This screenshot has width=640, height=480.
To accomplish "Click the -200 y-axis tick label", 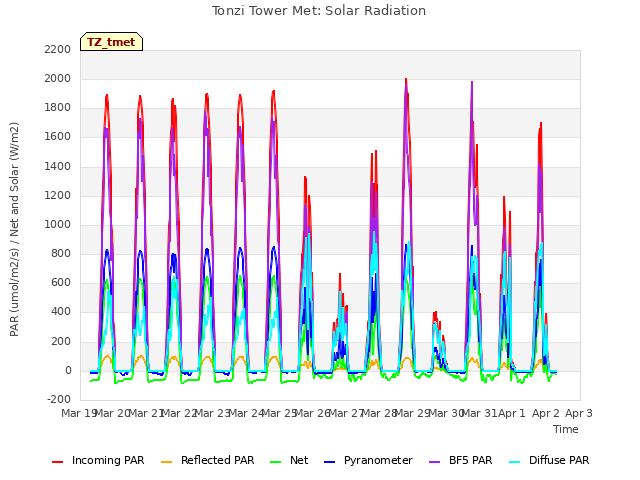I will (59, 399).
